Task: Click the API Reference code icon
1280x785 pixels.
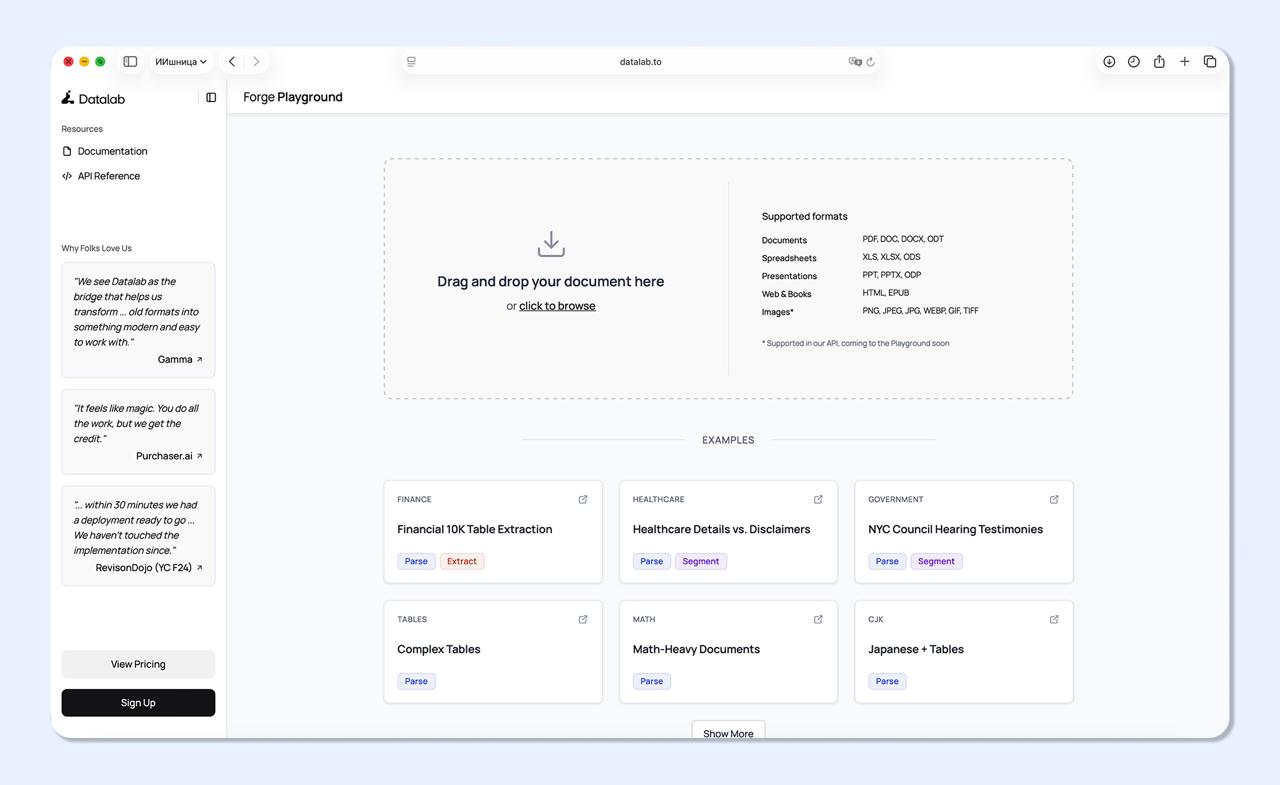Action: click(x=67, y=176)
